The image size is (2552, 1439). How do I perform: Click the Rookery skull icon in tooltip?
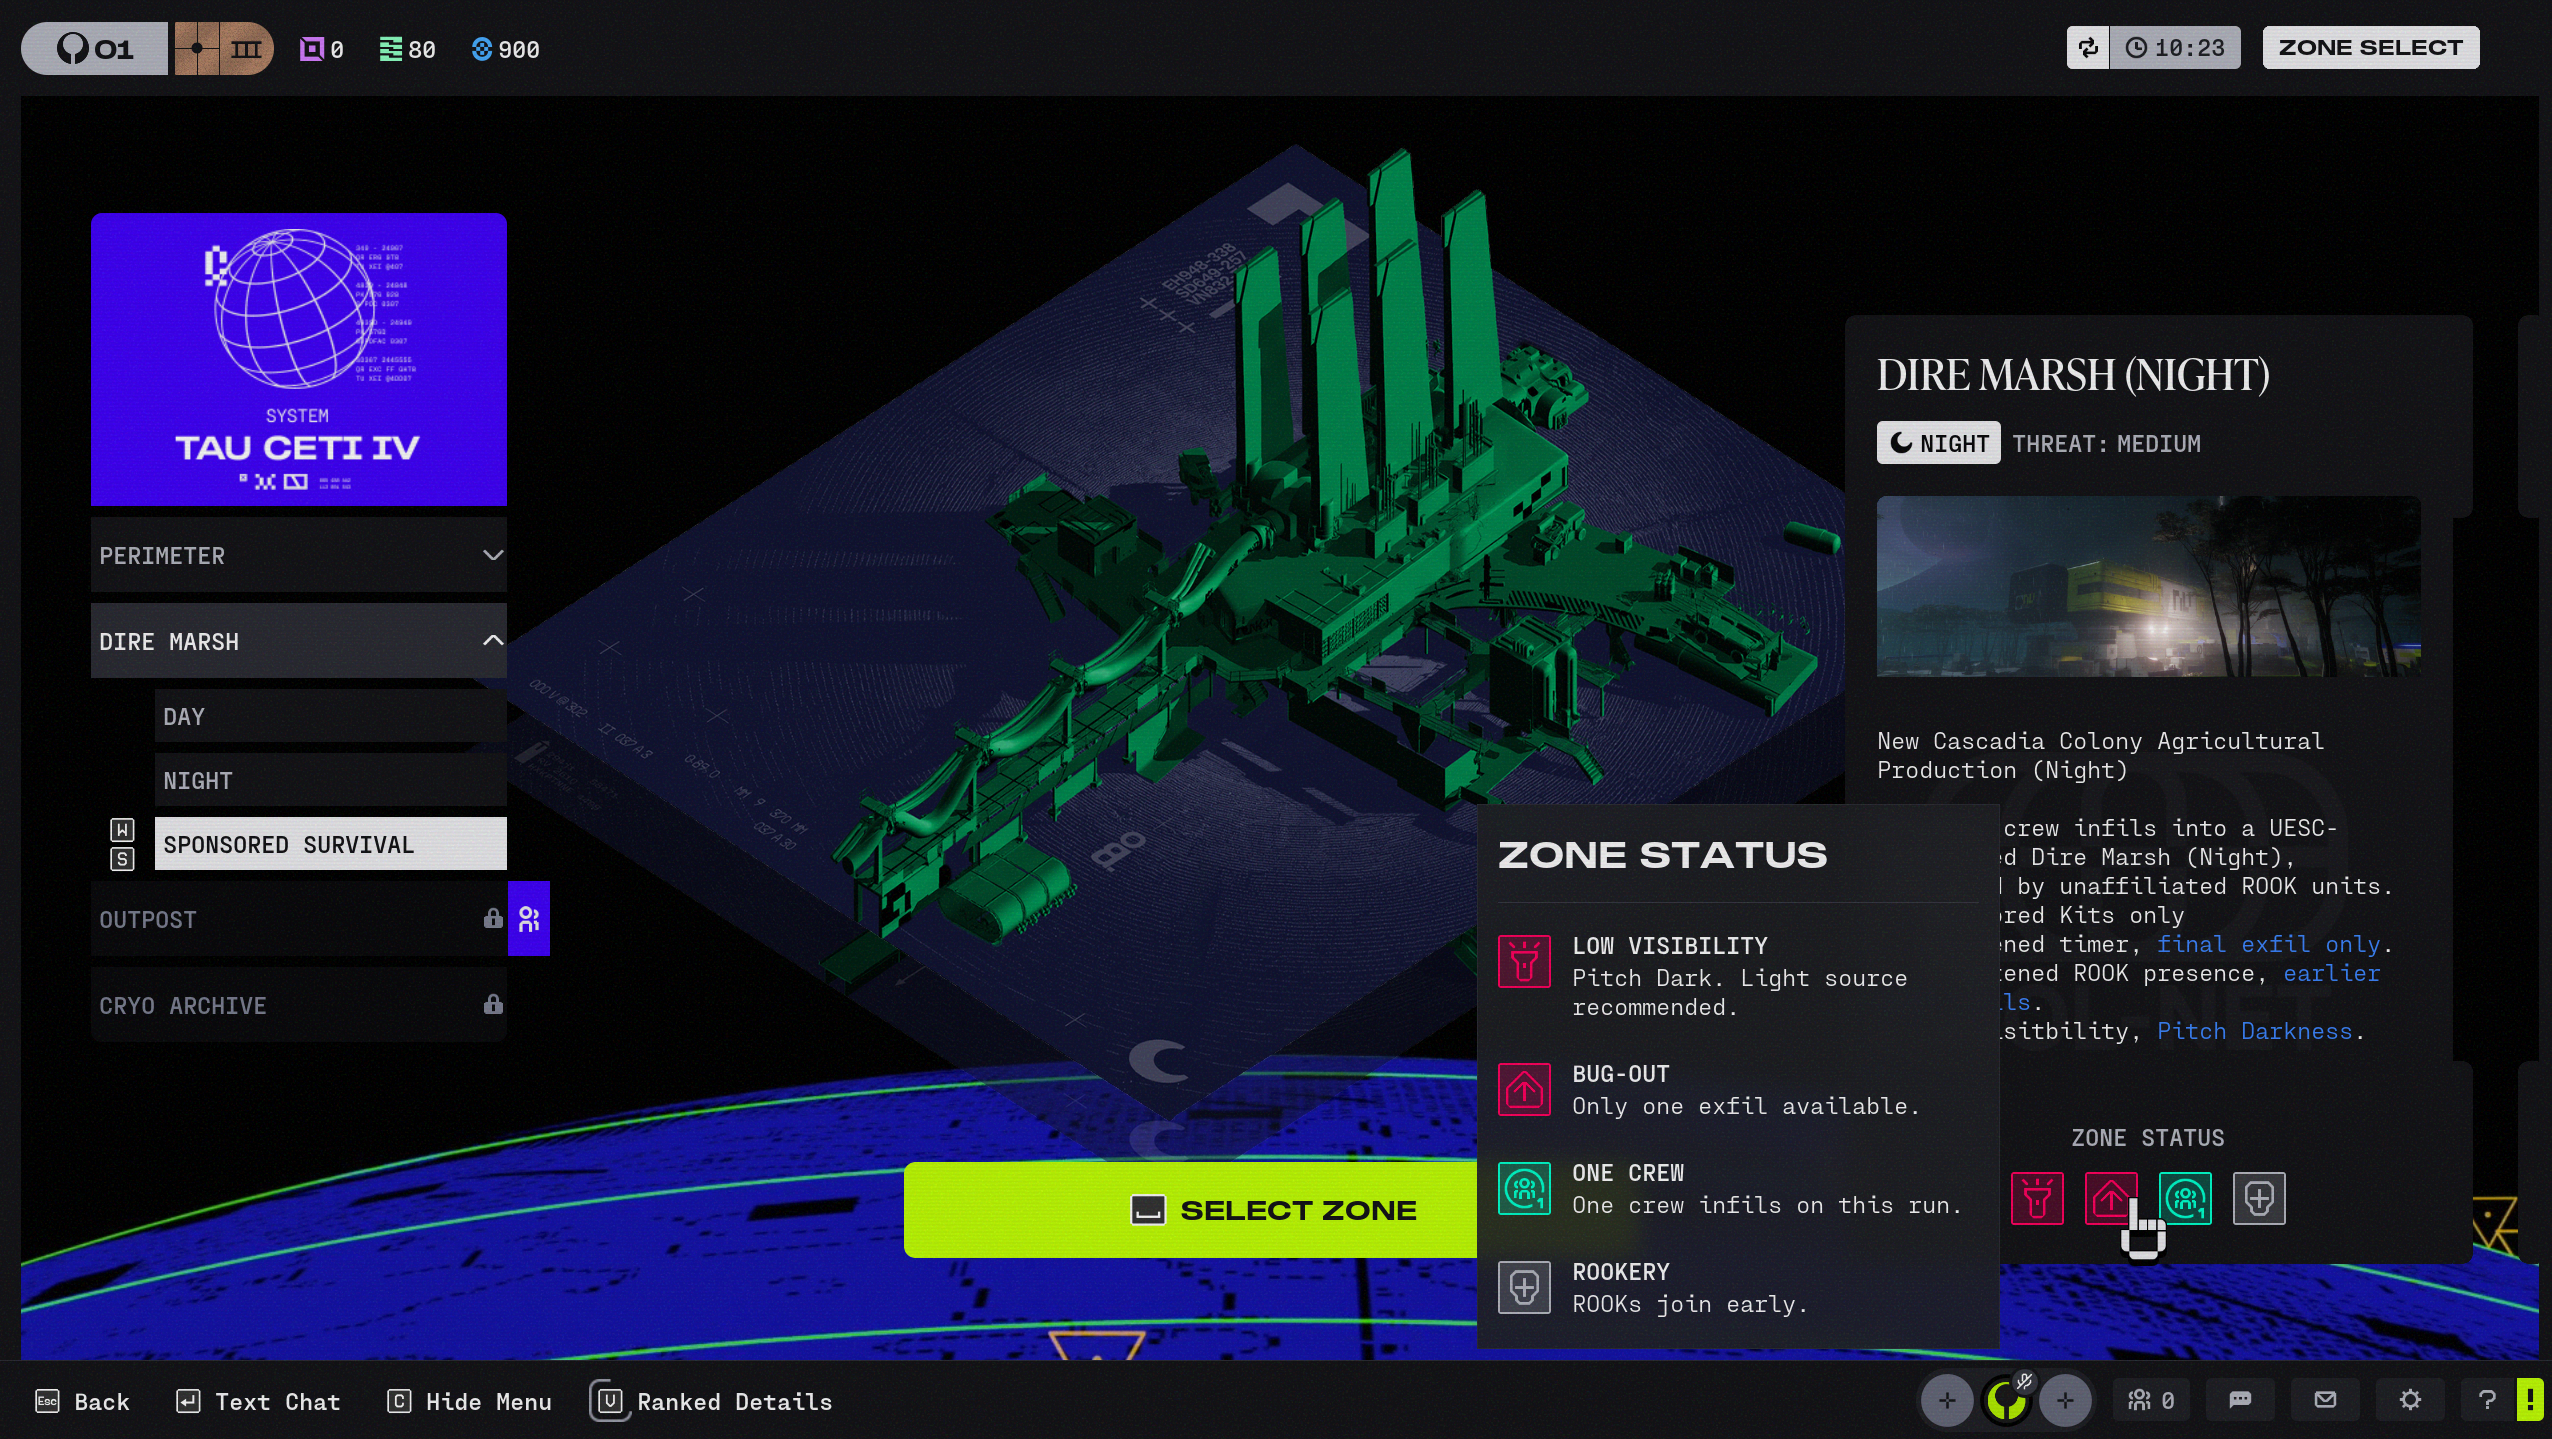click(1524, 1287)
